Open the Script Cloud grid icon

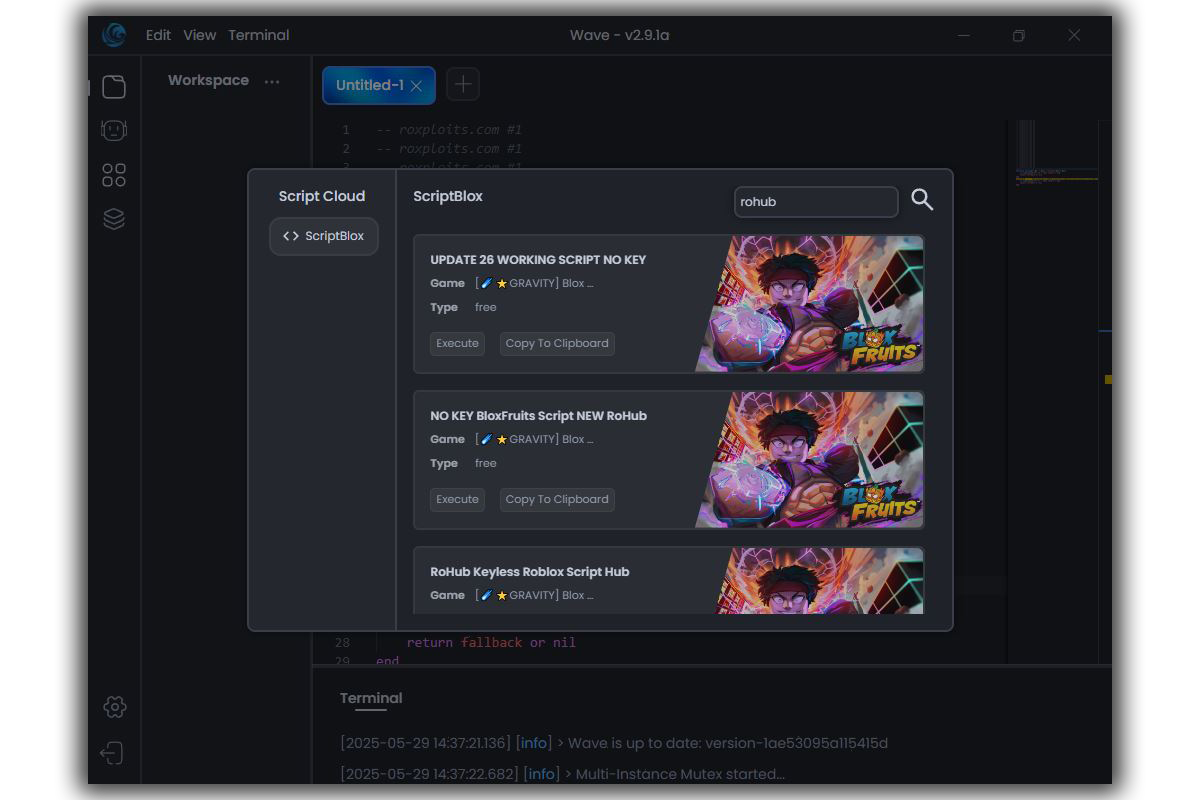coord(114,175)
